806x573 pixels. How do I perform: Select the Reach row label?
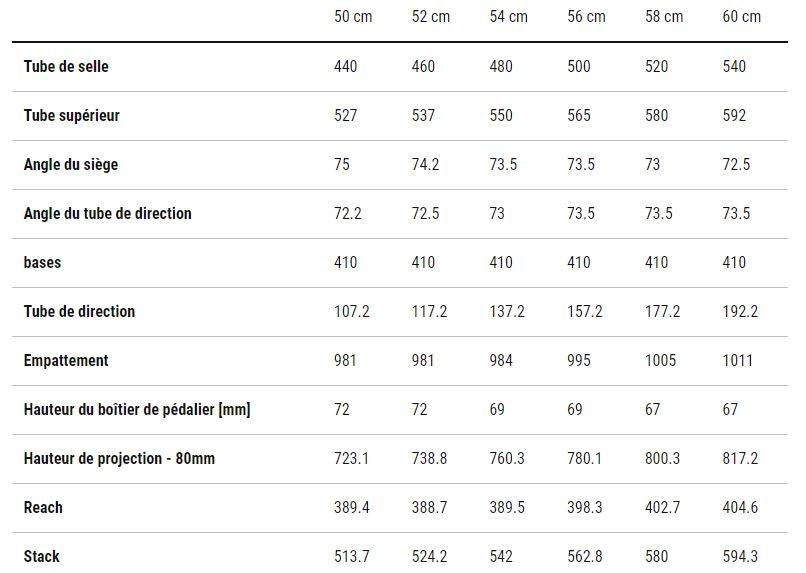(43, 507)
